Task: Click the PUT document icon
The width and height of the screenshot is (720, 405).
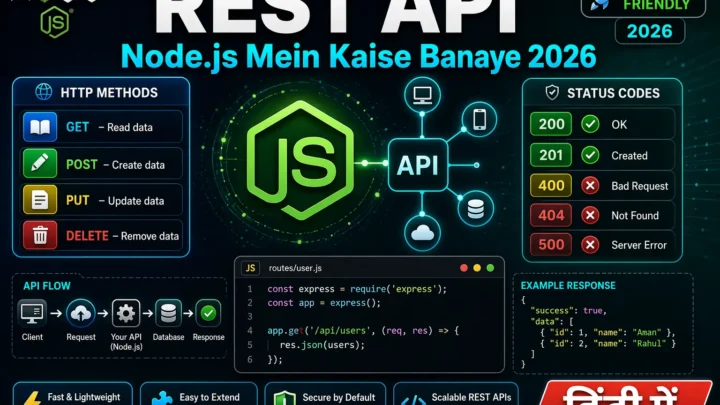Action: (40, 200)
